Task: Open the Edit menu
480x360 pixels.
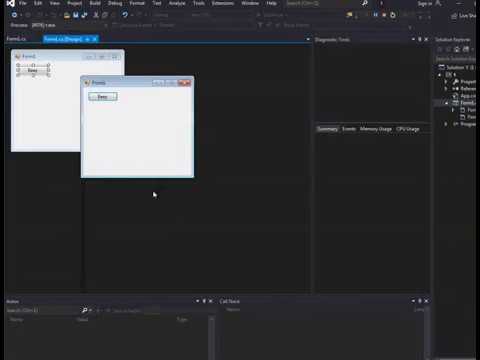Action: click(38, 3)
